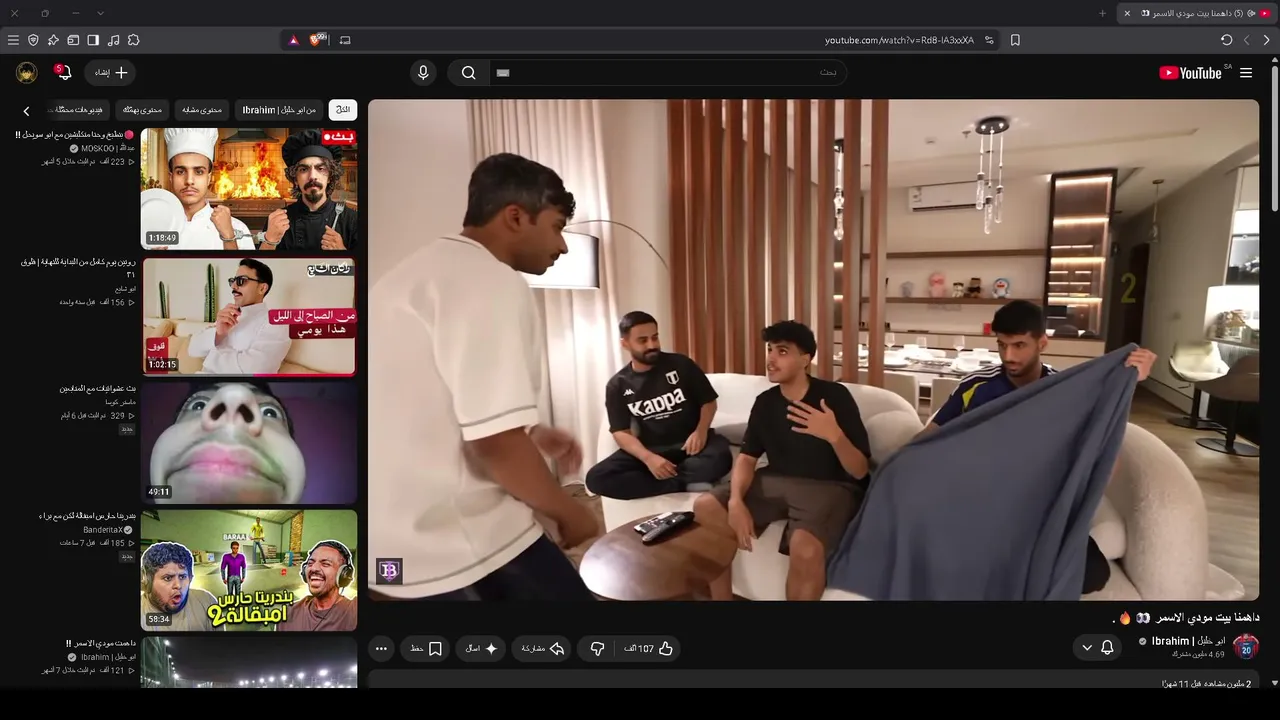
Task: Open the browser main hamburger menu
Action: point(13,40)
